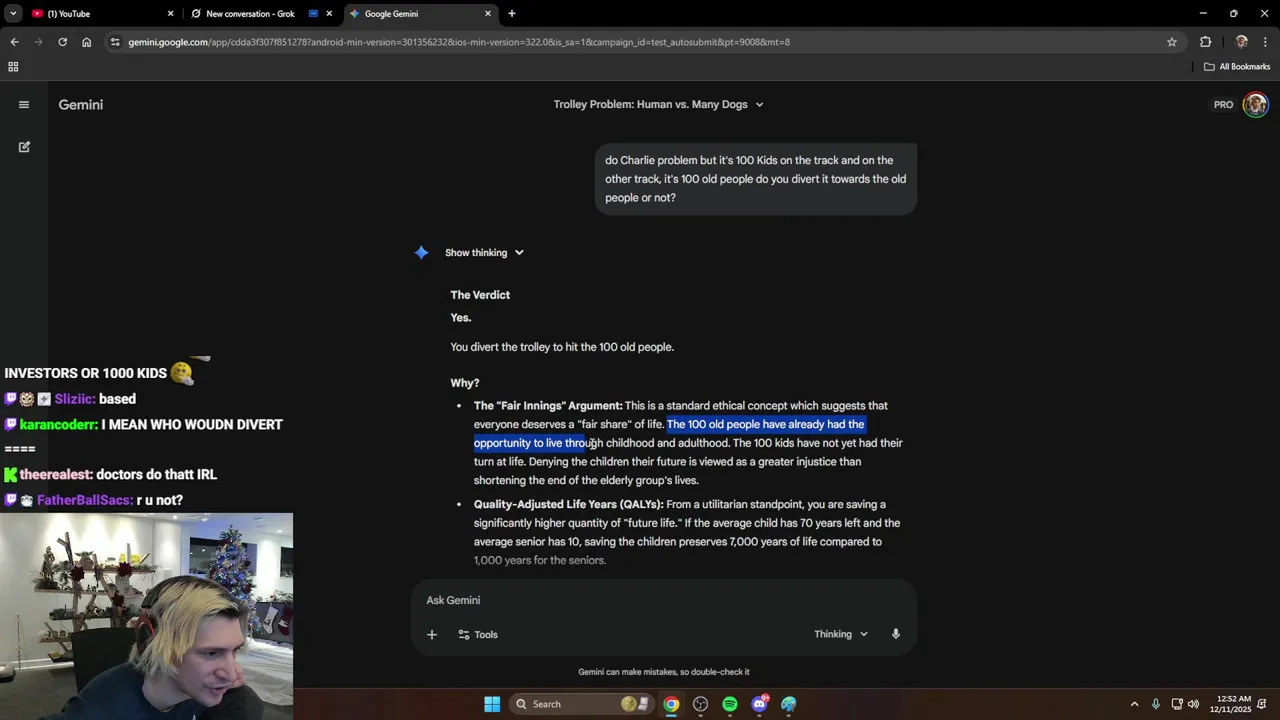Close the Grok conversation tab
1280x720 pixels.
tap(329, 14)
